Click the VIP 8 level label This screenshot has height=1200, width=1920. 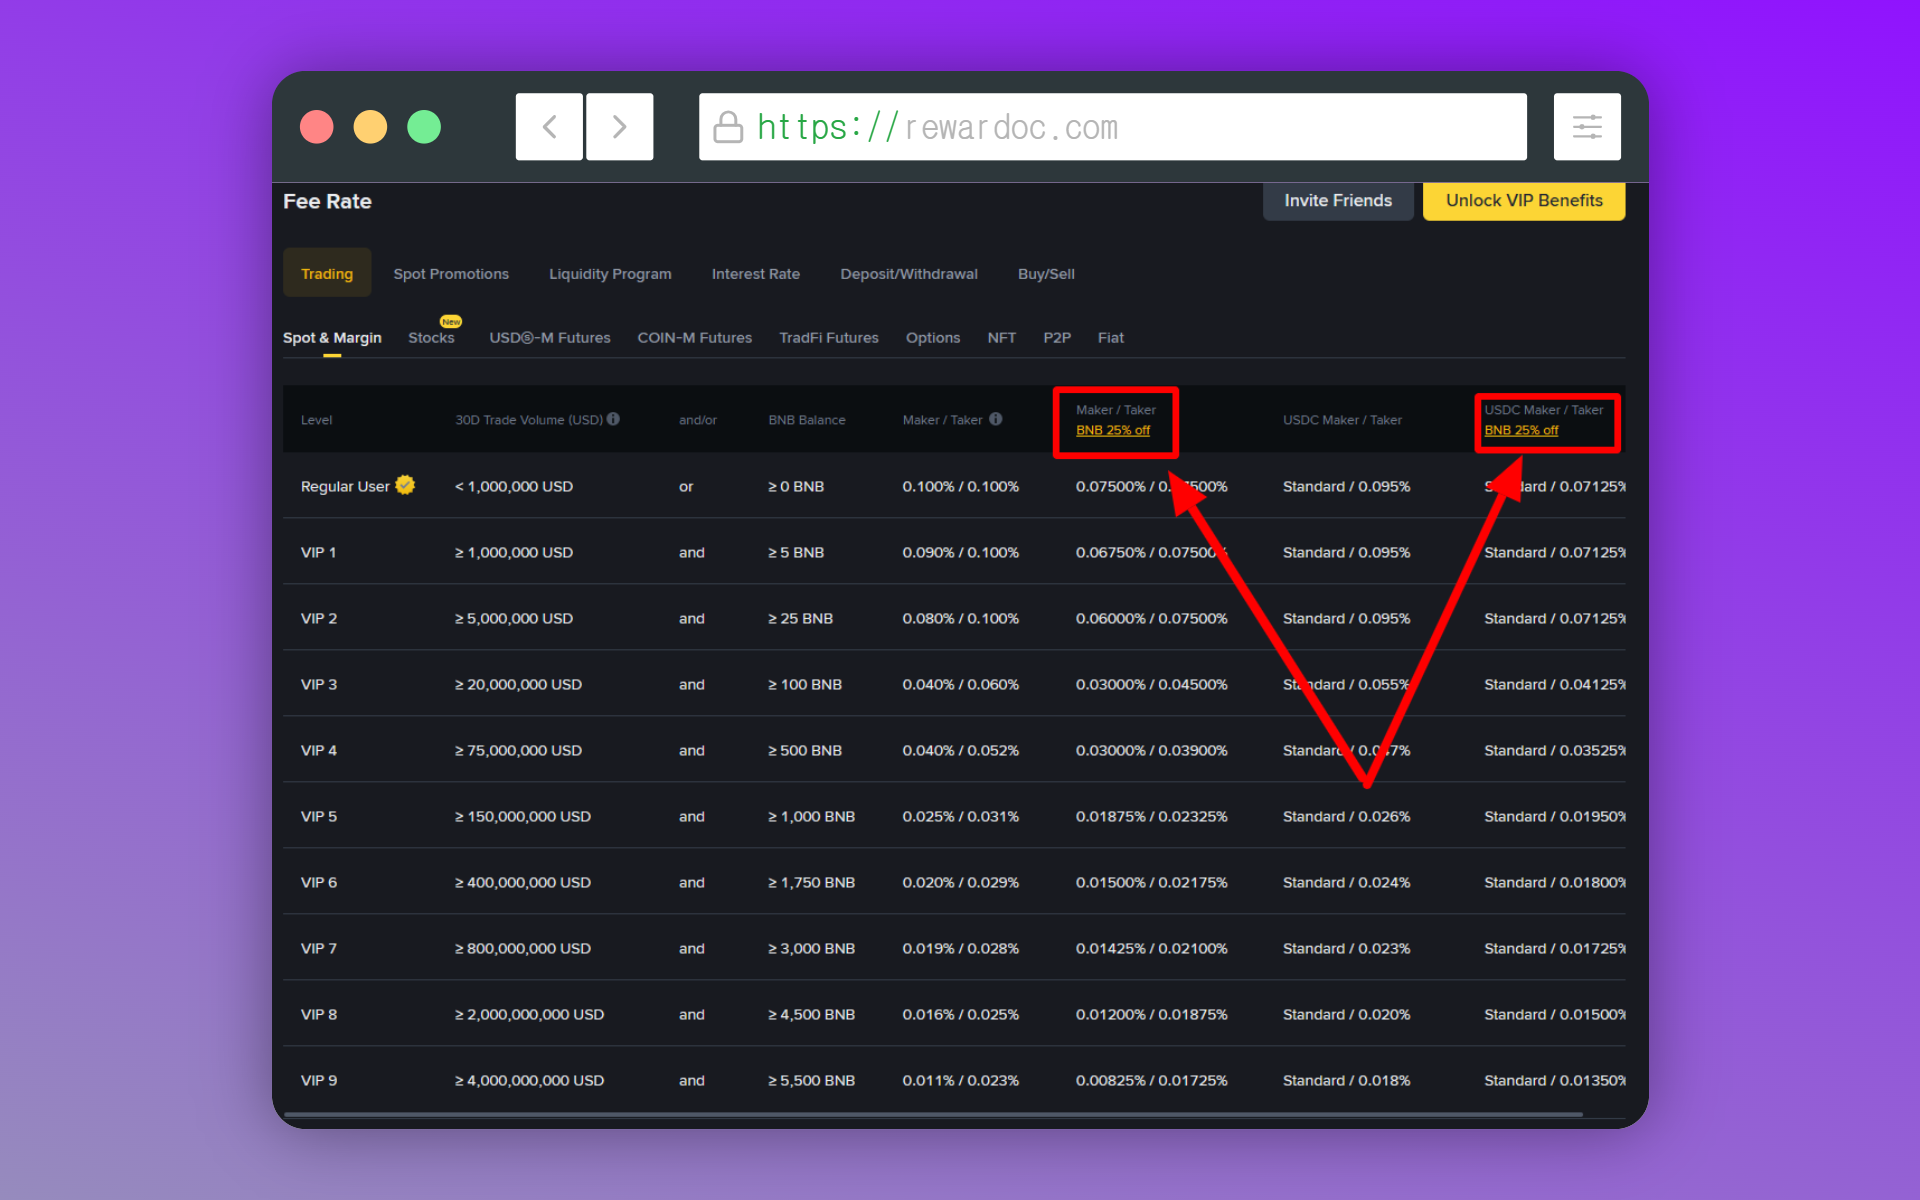click(x=319, y=1014)
